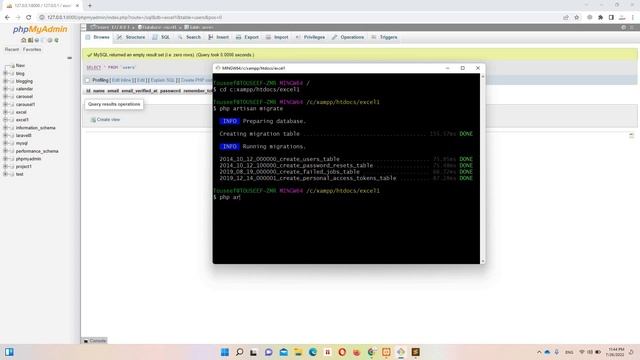Expand the carousel database node
Viewport: 640px width, 360px height.
[x=5, y=96]
